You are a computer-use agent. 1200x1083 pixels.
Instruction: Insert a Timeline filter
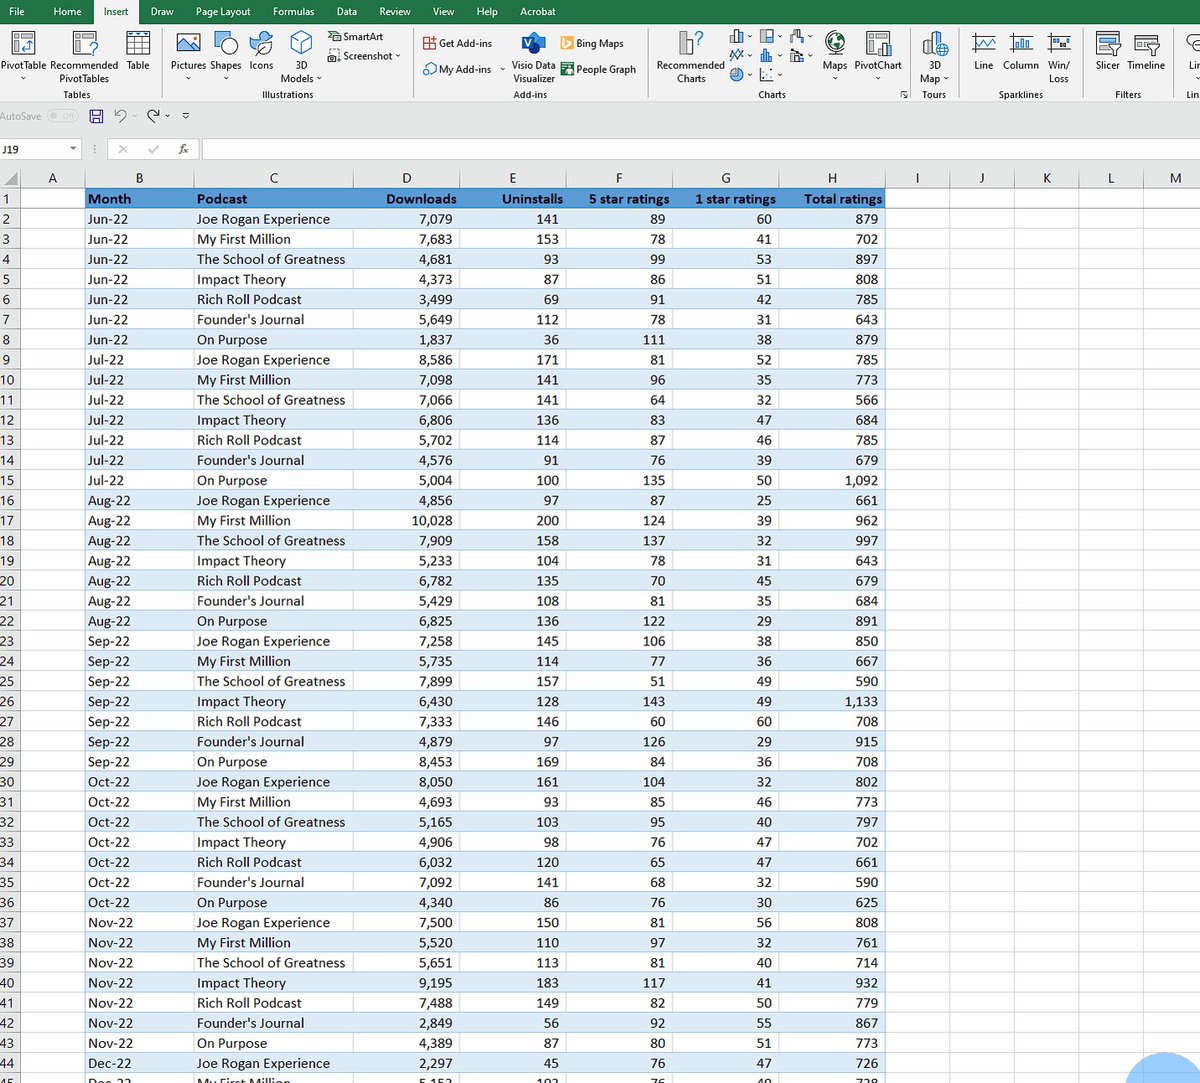pos(1146,50)
